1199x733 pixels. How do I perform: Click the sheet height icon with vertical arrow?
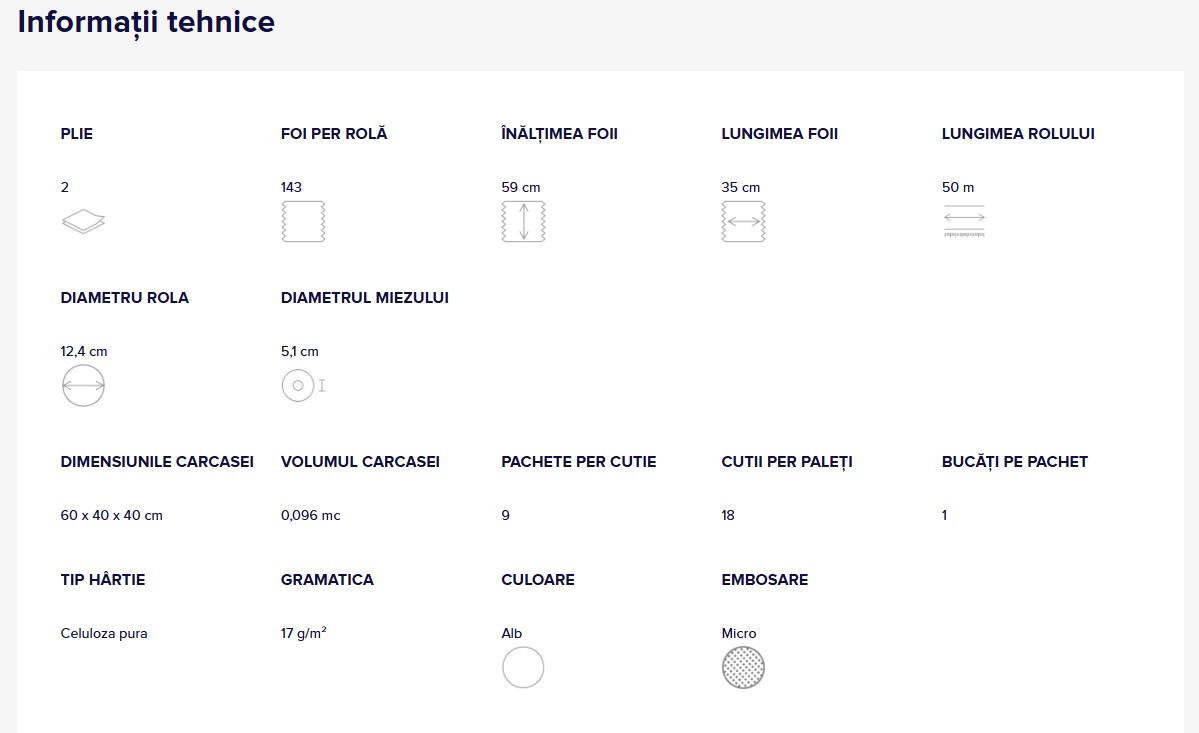coord(524,222)
